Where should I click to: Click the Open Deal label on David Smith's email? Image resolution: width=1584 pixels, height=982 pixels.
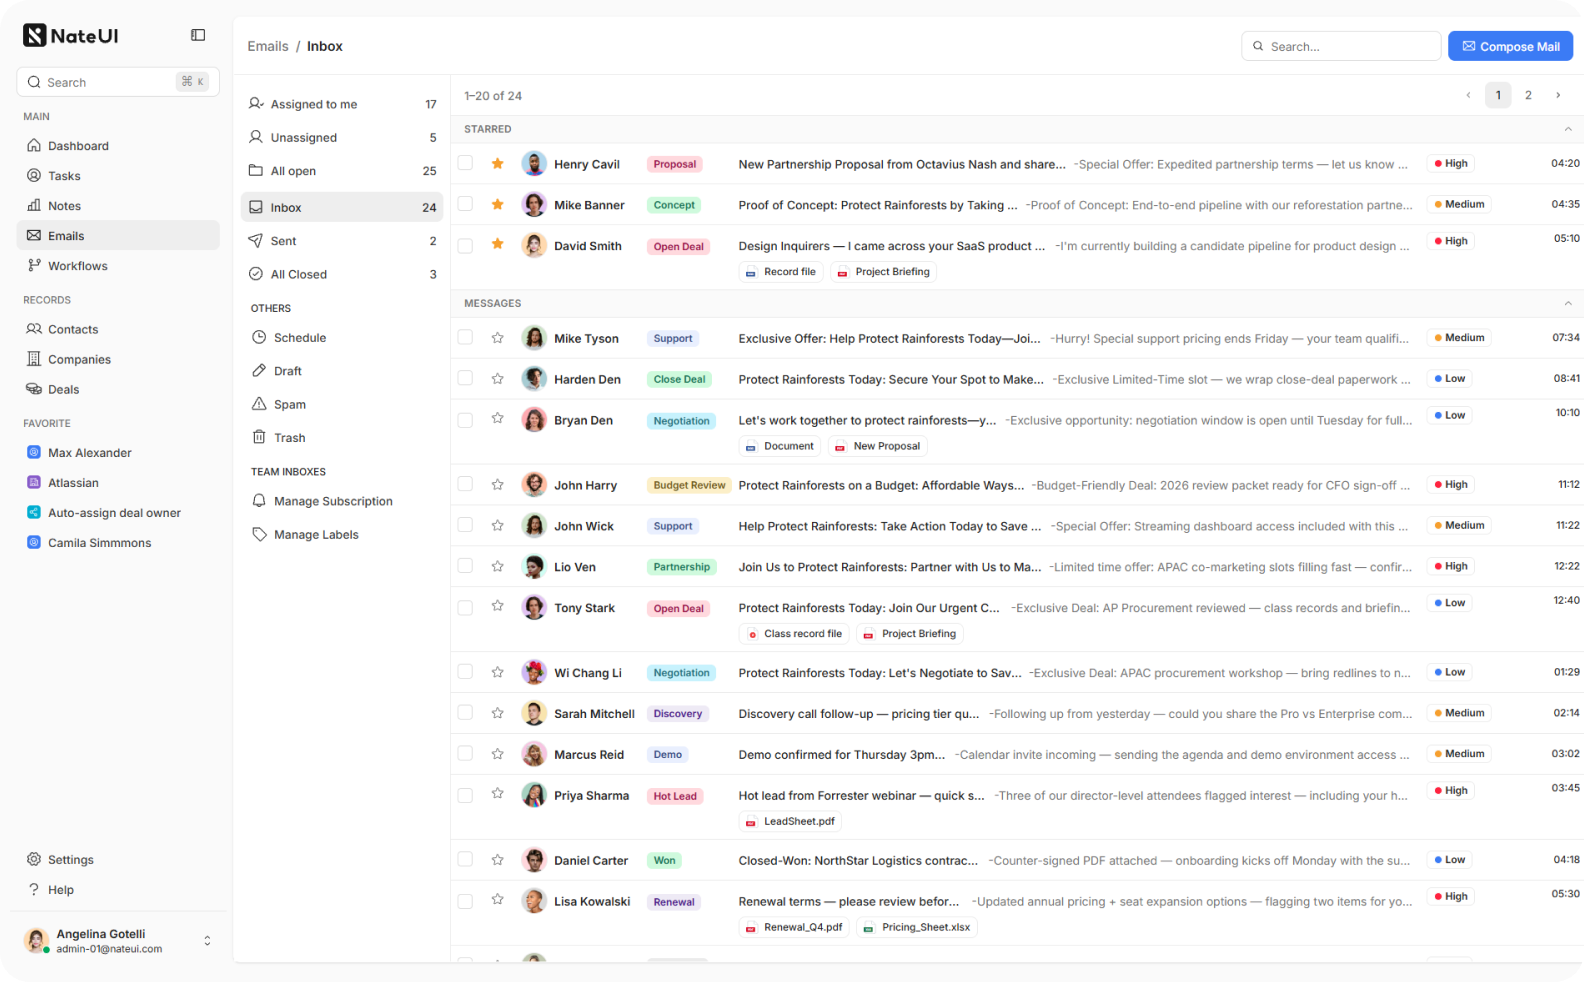pos(679,246)
